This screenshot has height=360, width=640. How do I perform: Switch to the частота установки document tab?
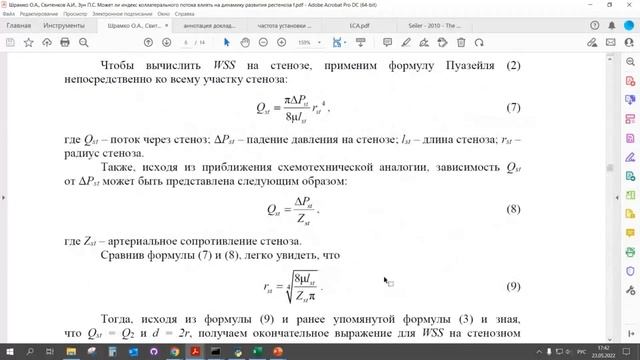[x=284, y=26]
